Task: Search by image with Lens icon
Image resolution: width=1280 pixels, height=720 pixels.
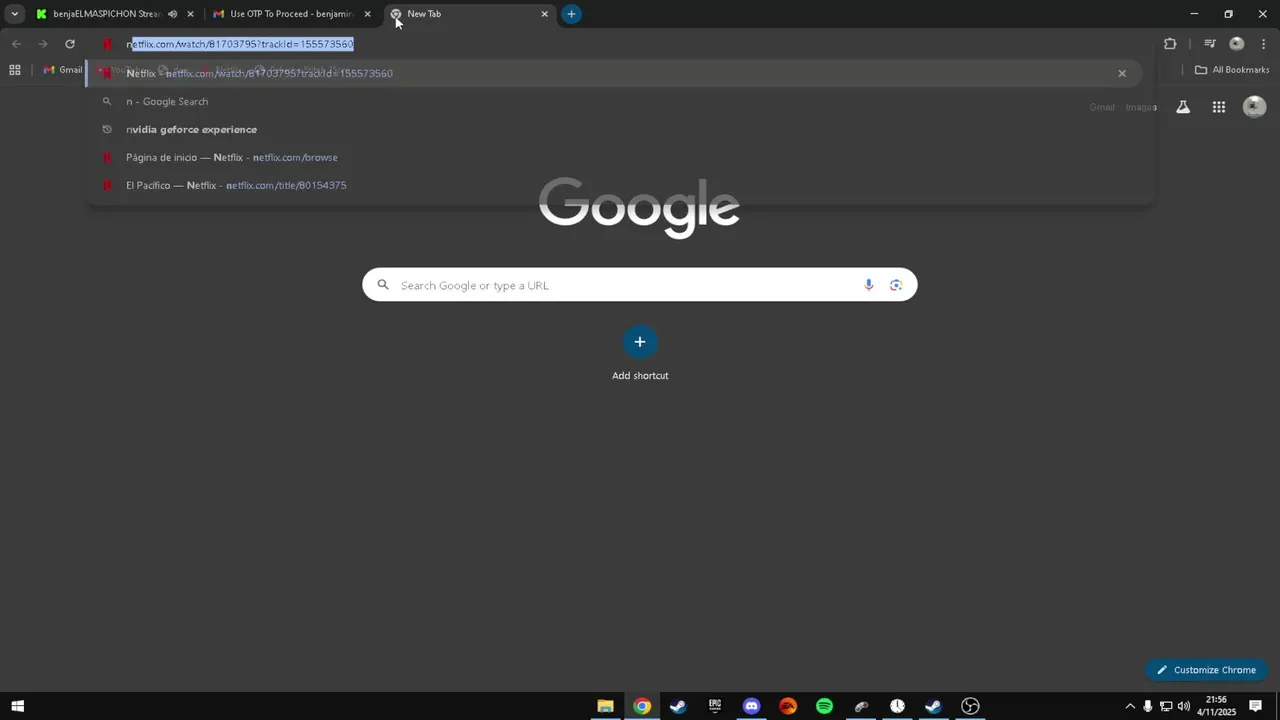Action: pyautogui.click(x=896, y=285)
